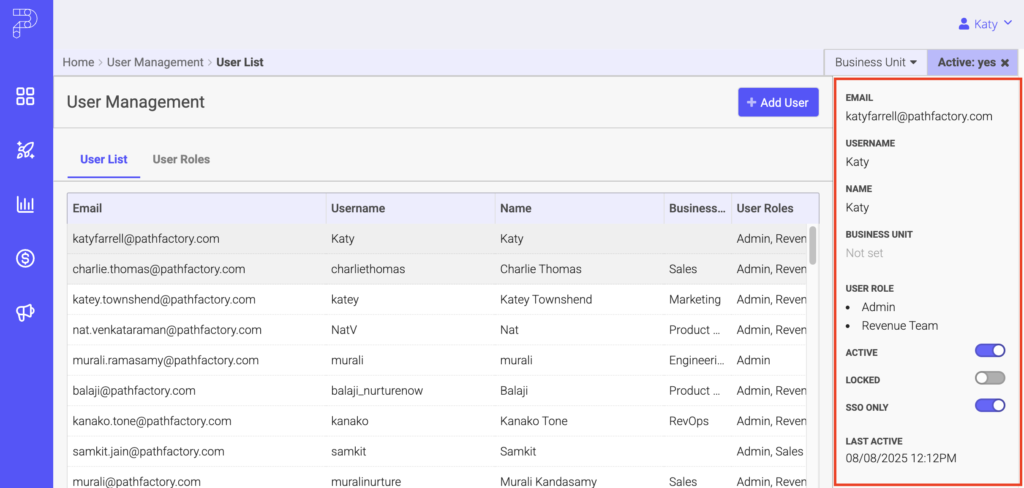Select row katyfarrell@pathfactory.com
This screenshot has height=488, width=1024.
(x=438, y=239)
